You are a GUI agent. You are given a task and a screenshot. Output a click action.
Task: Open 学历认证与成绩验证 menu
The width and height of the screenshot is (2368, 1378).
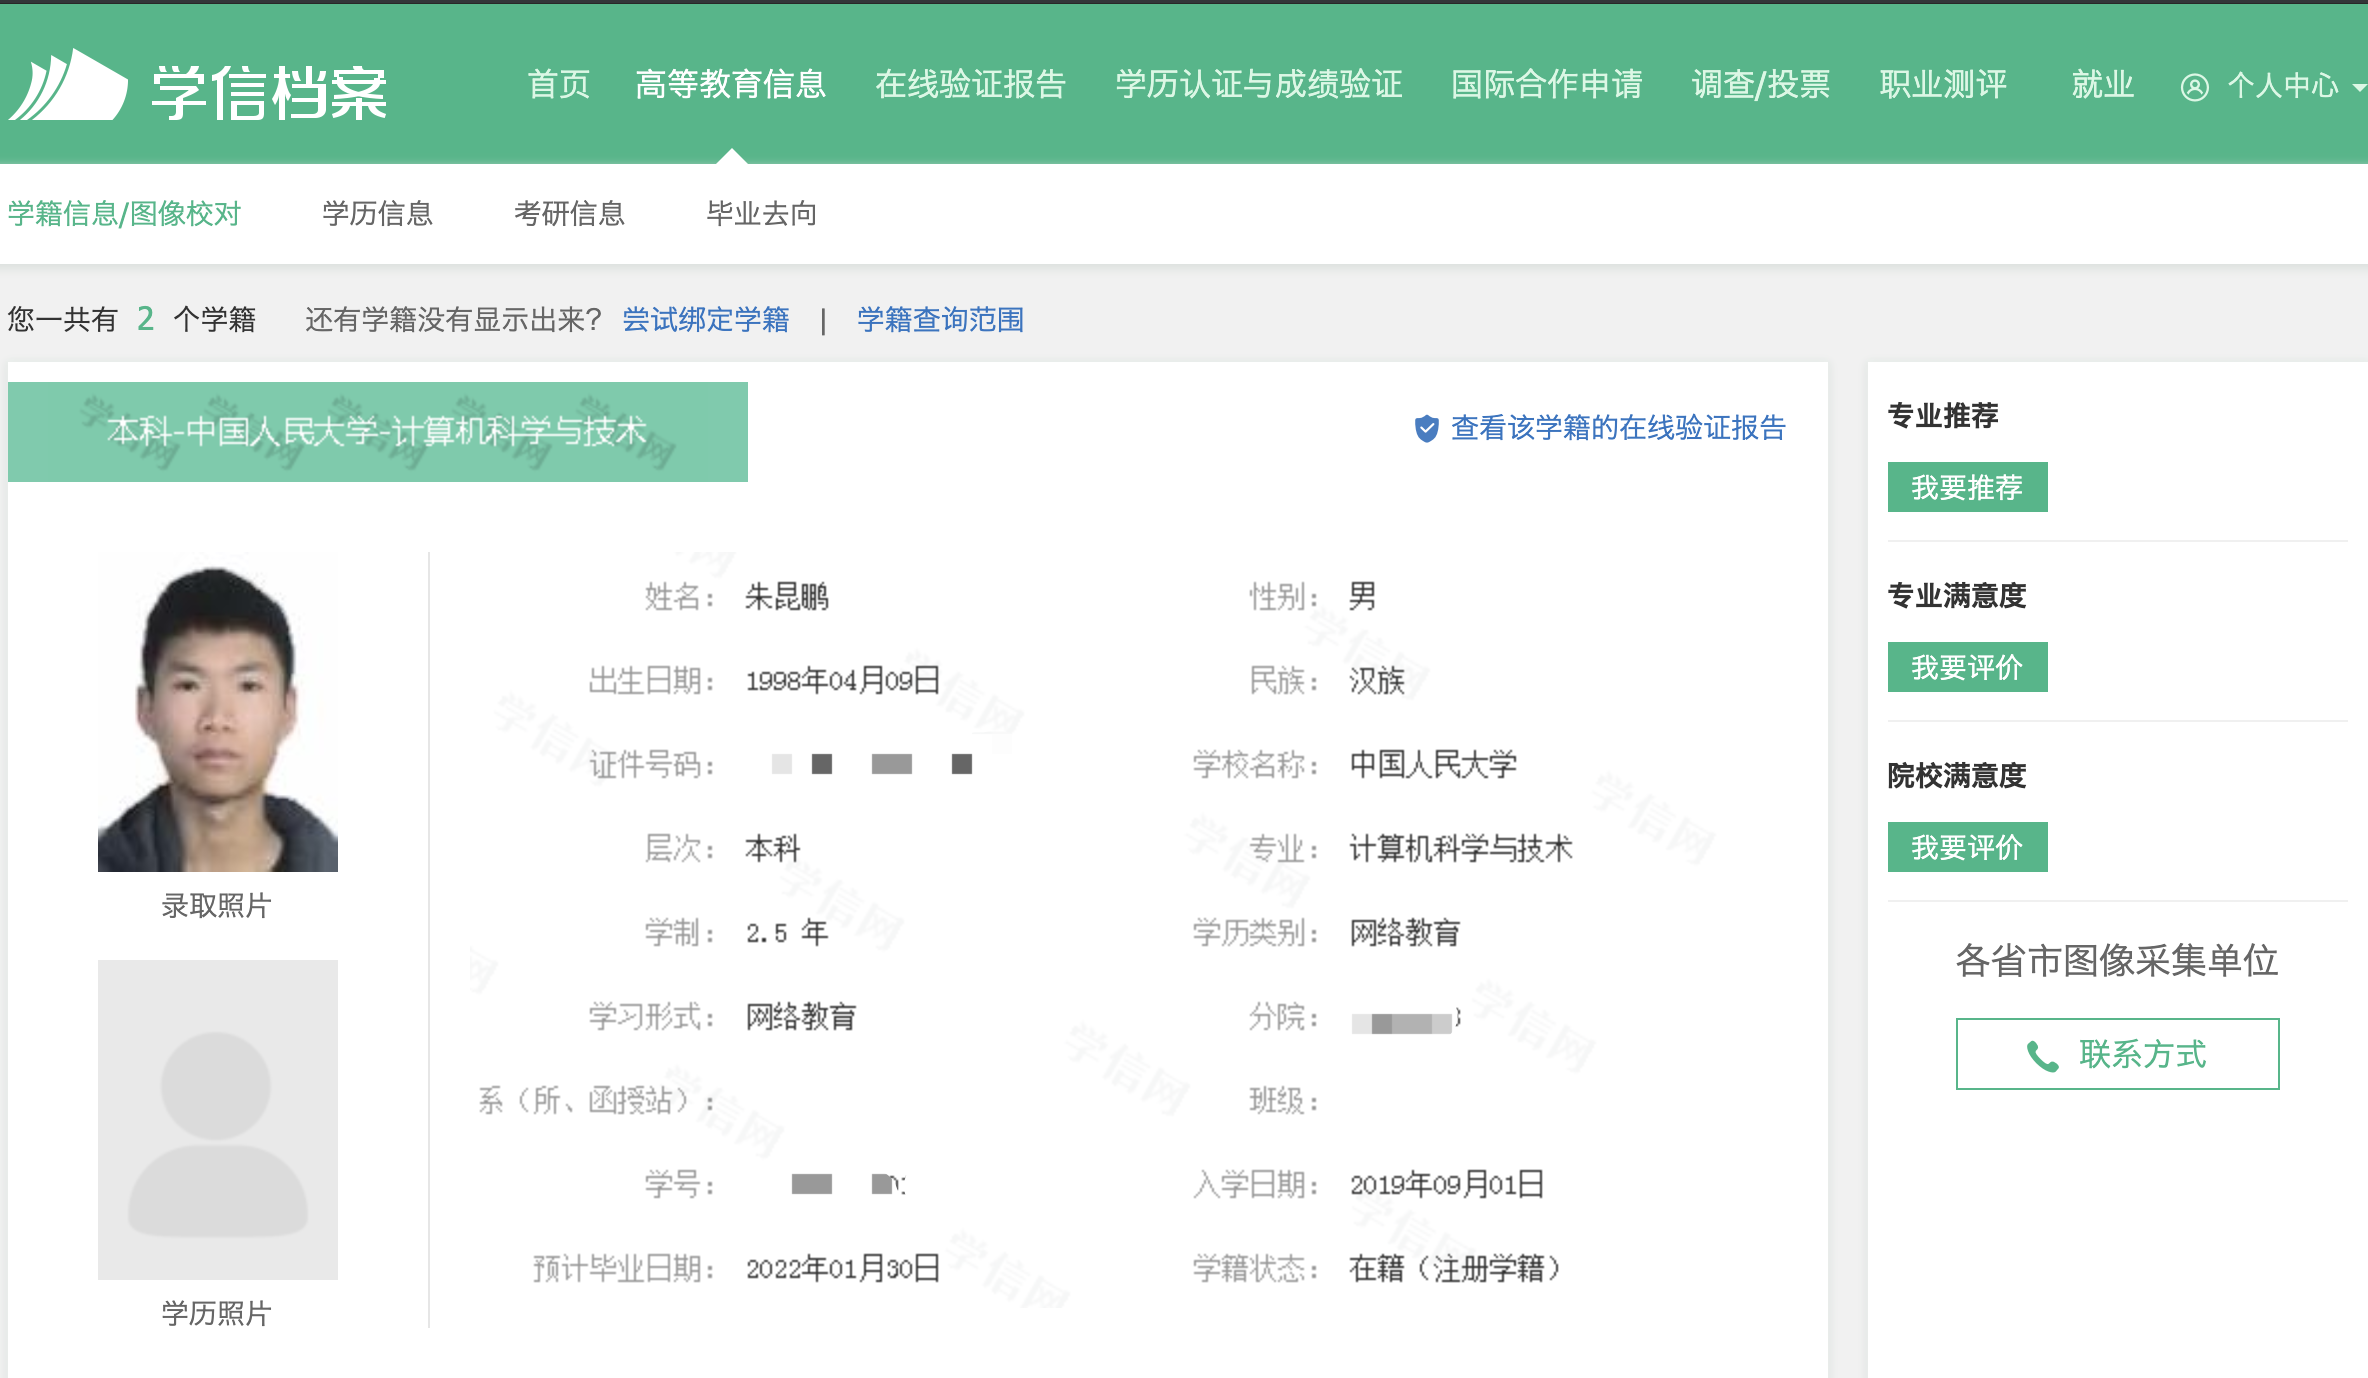(1259, 85)
